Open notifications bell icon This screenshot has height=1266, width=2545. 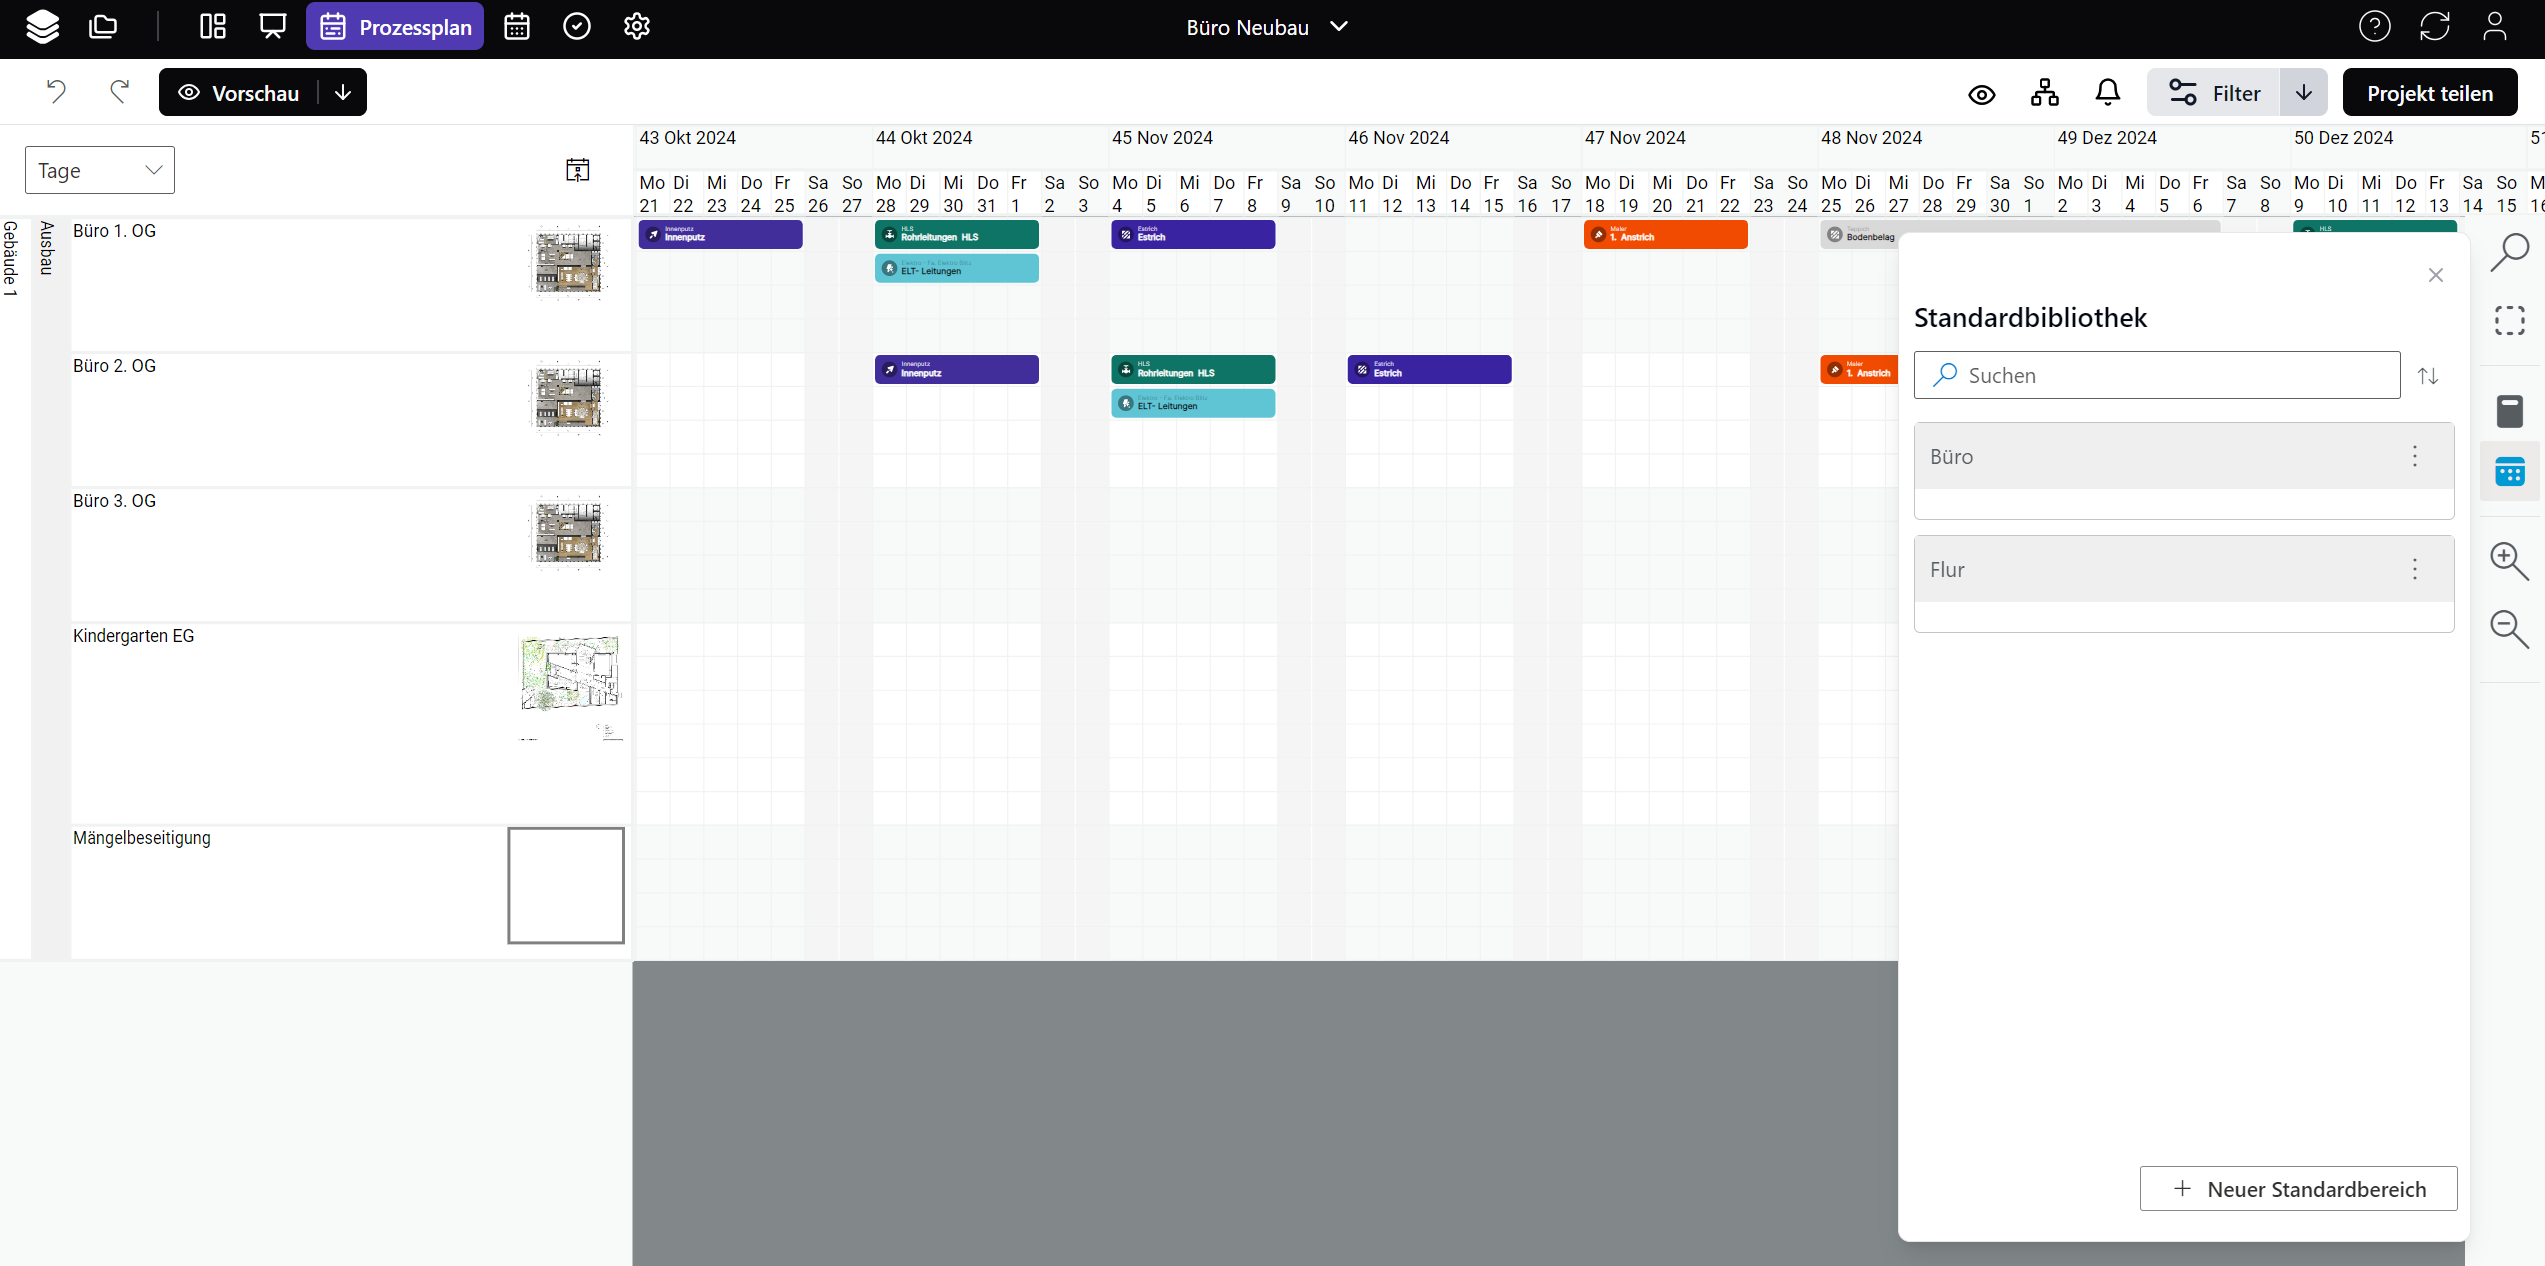[2107, 93]
